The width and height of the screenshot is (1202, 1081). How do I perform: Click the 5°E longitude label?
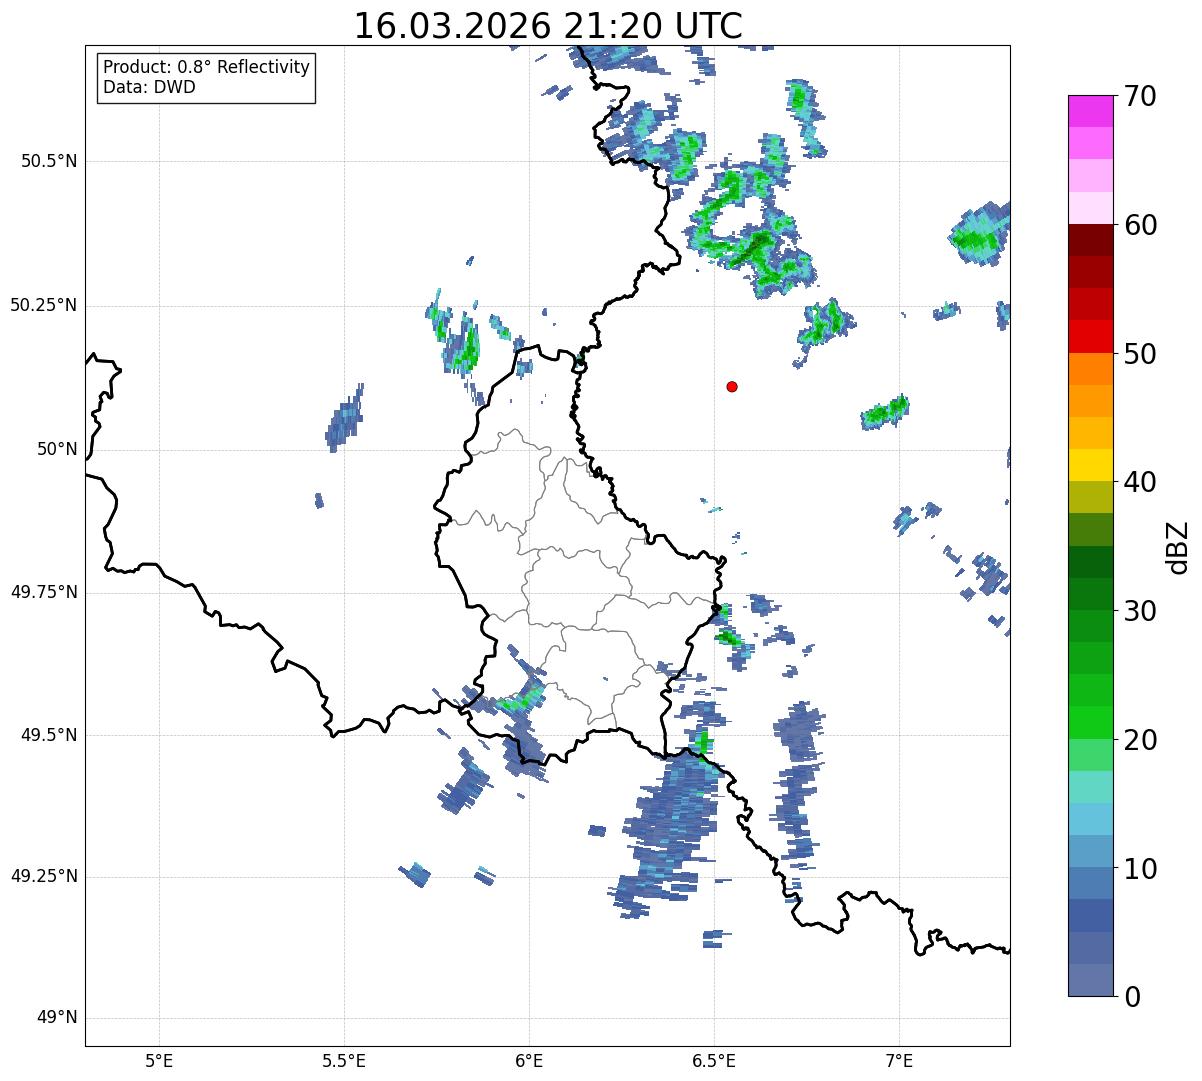tap(159, 1060)
